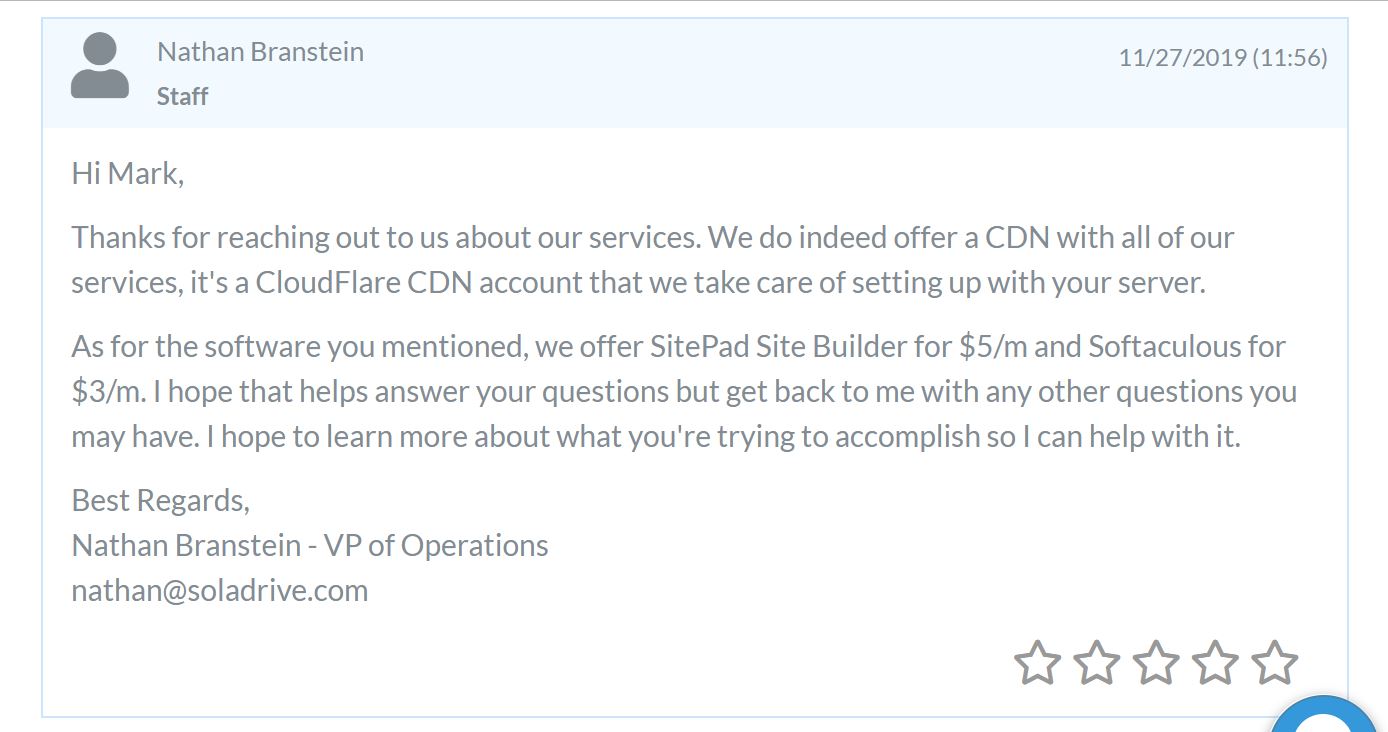
Task: Rate the reply five stars
Action: tap(1274, 663)
